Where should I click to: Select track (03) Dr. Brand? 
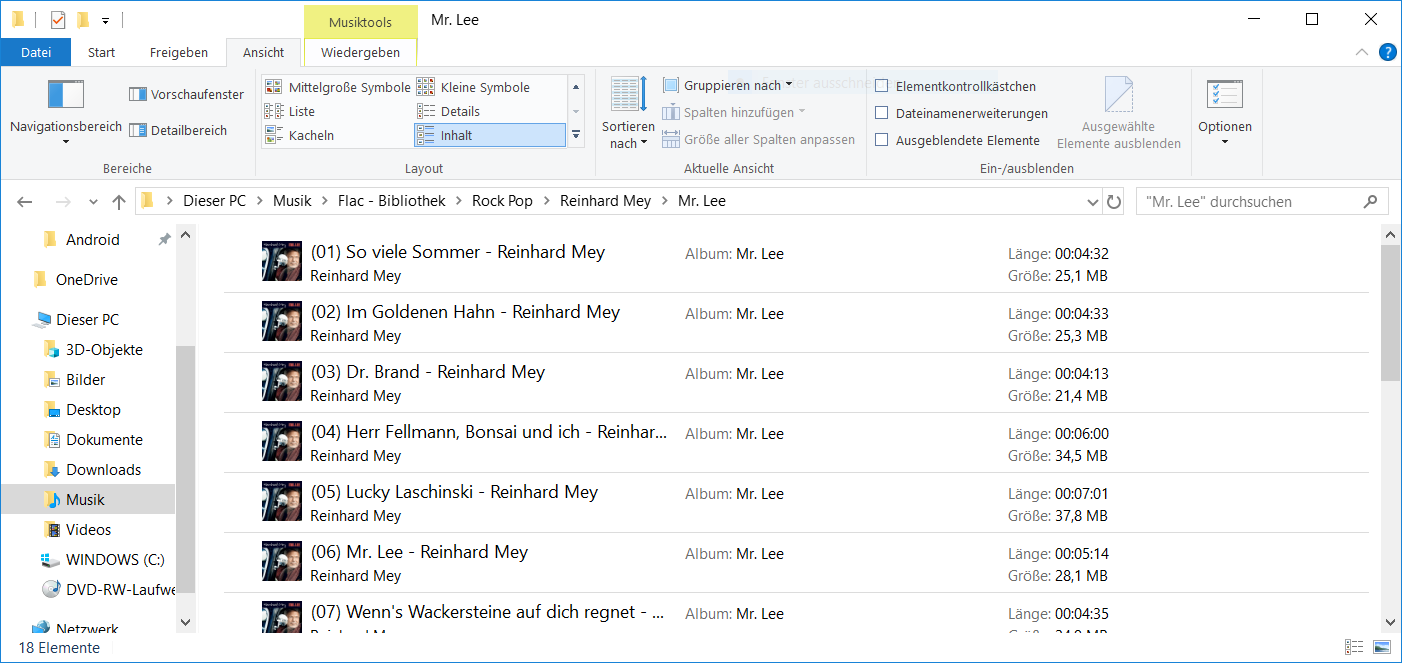(x=797, y=383)
